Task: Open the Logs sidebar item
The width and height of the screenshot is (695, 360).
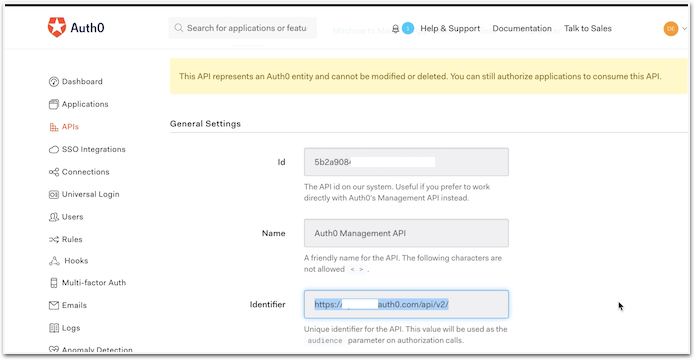Action: [x=65, y=328]
